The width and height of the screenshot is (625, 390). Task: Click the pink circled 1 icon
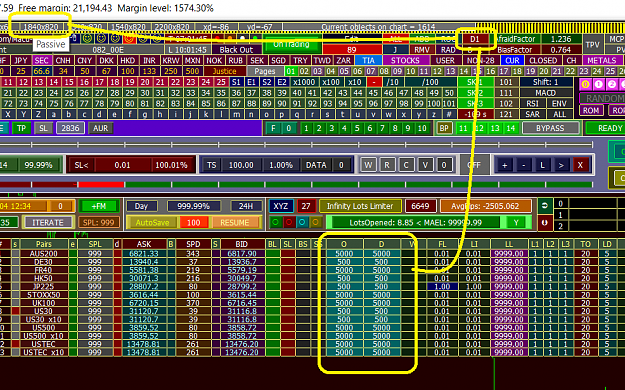[x=599, y=85]
